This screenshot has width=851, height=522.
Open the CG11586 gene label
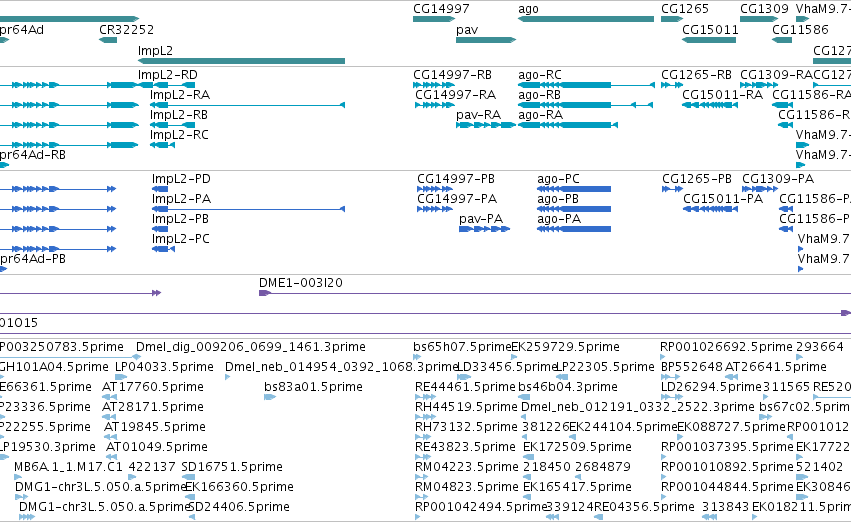[x=801, y=29]
